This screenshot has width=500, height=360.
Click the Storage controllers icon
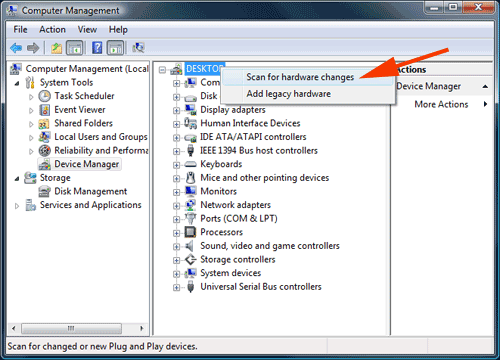point(191,259)
